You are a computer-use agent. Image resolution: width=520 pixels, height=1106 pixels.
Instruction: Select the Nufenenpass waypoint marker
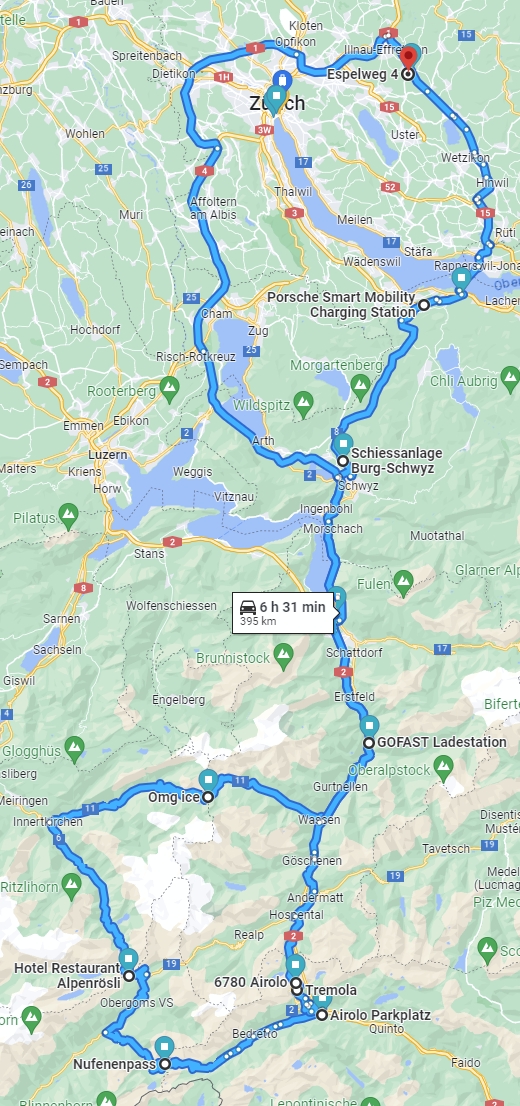[164, 1064]
